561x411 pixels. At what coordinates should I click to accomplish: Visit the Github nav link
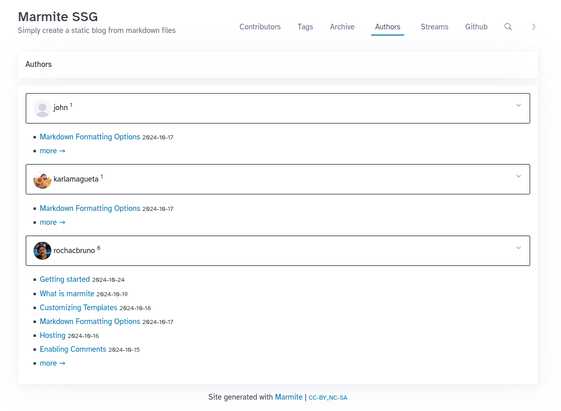(476, 27)
